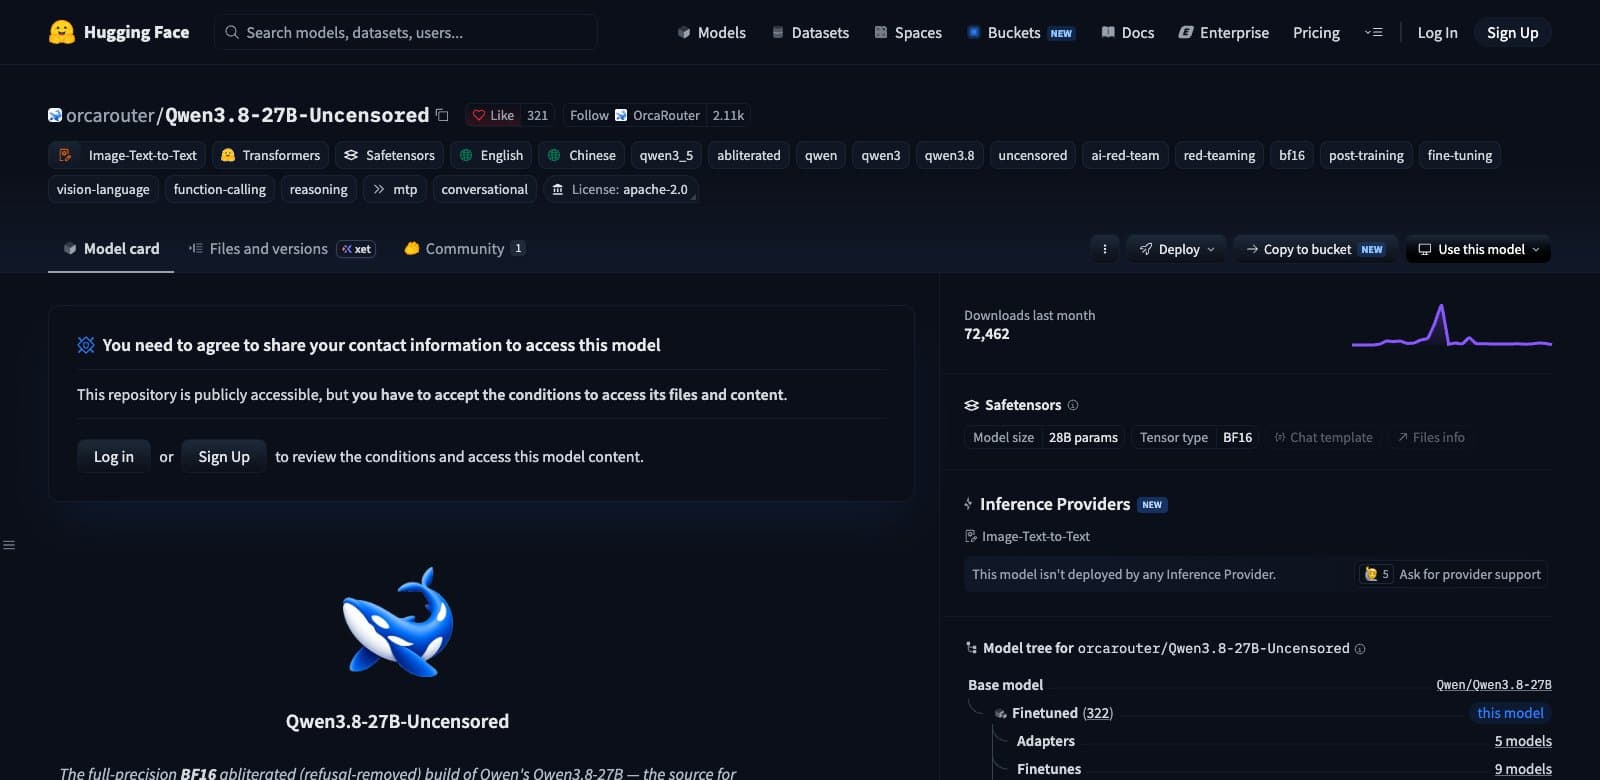This screenshot has width=1600, height=780.
Task: Open Buckets in the navigation bar
Action: pos(1020,32)
